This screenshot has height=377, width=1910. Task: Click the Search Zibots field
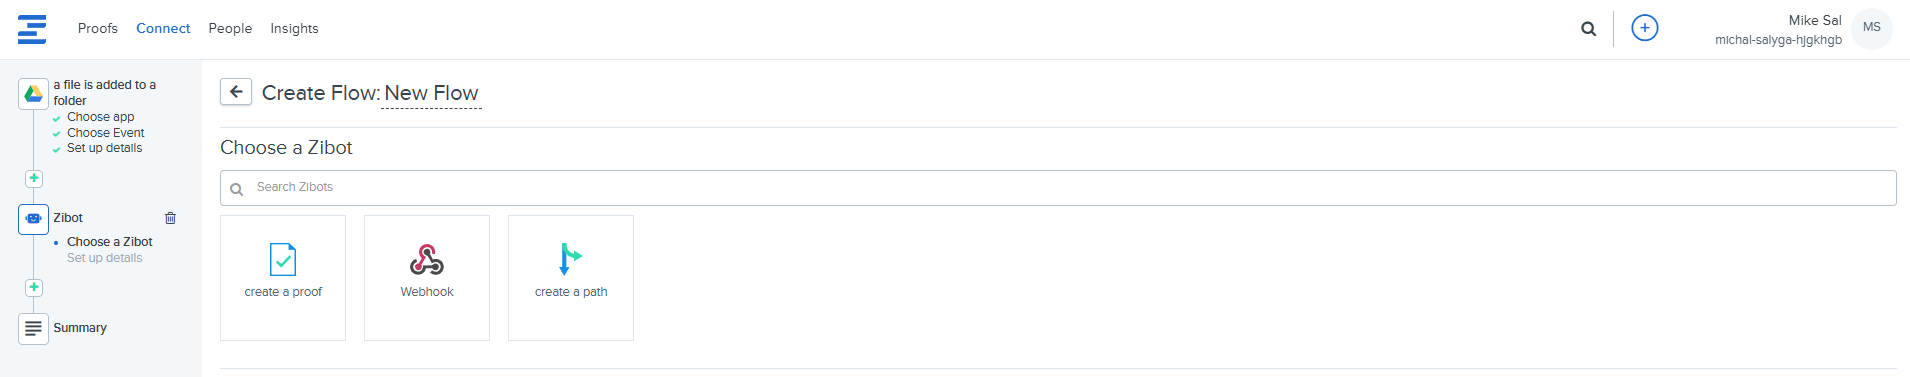1058,188
